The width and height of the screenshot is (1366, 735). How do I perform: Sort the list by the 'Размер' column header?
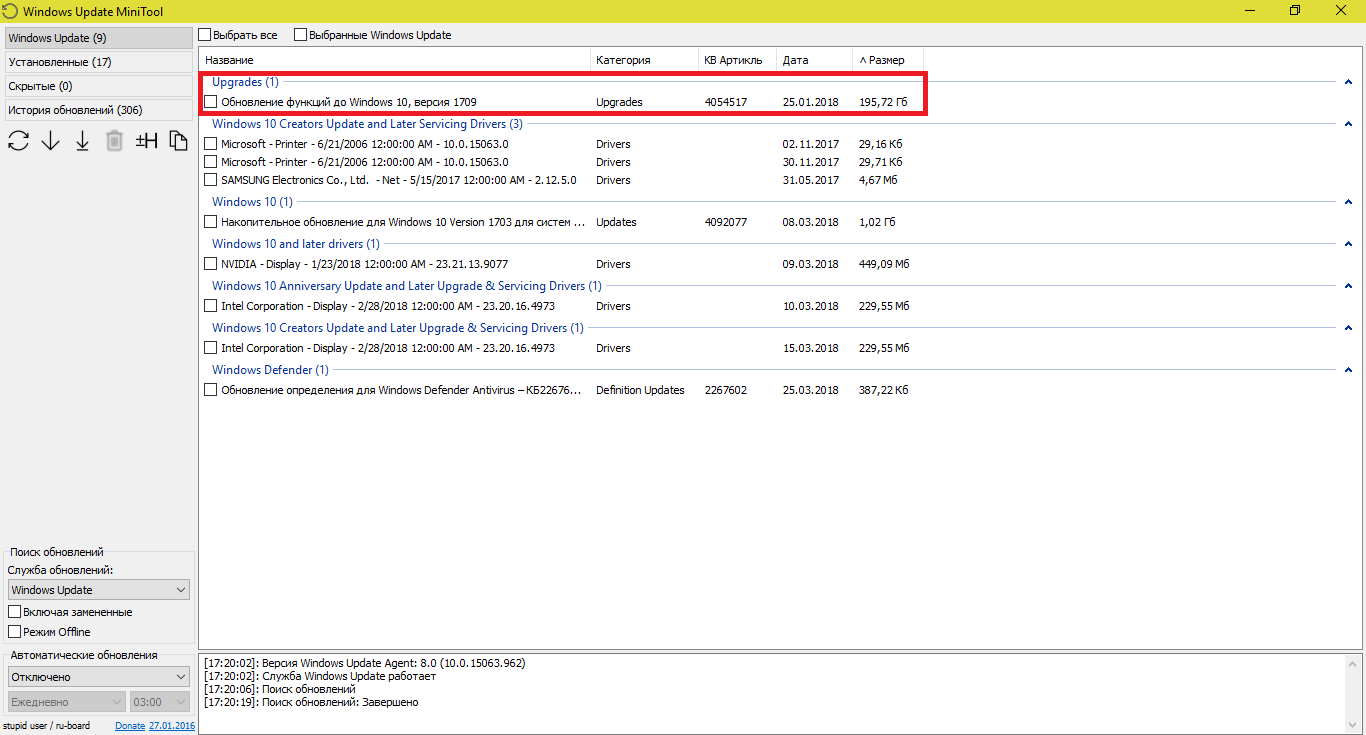[886, 60]
